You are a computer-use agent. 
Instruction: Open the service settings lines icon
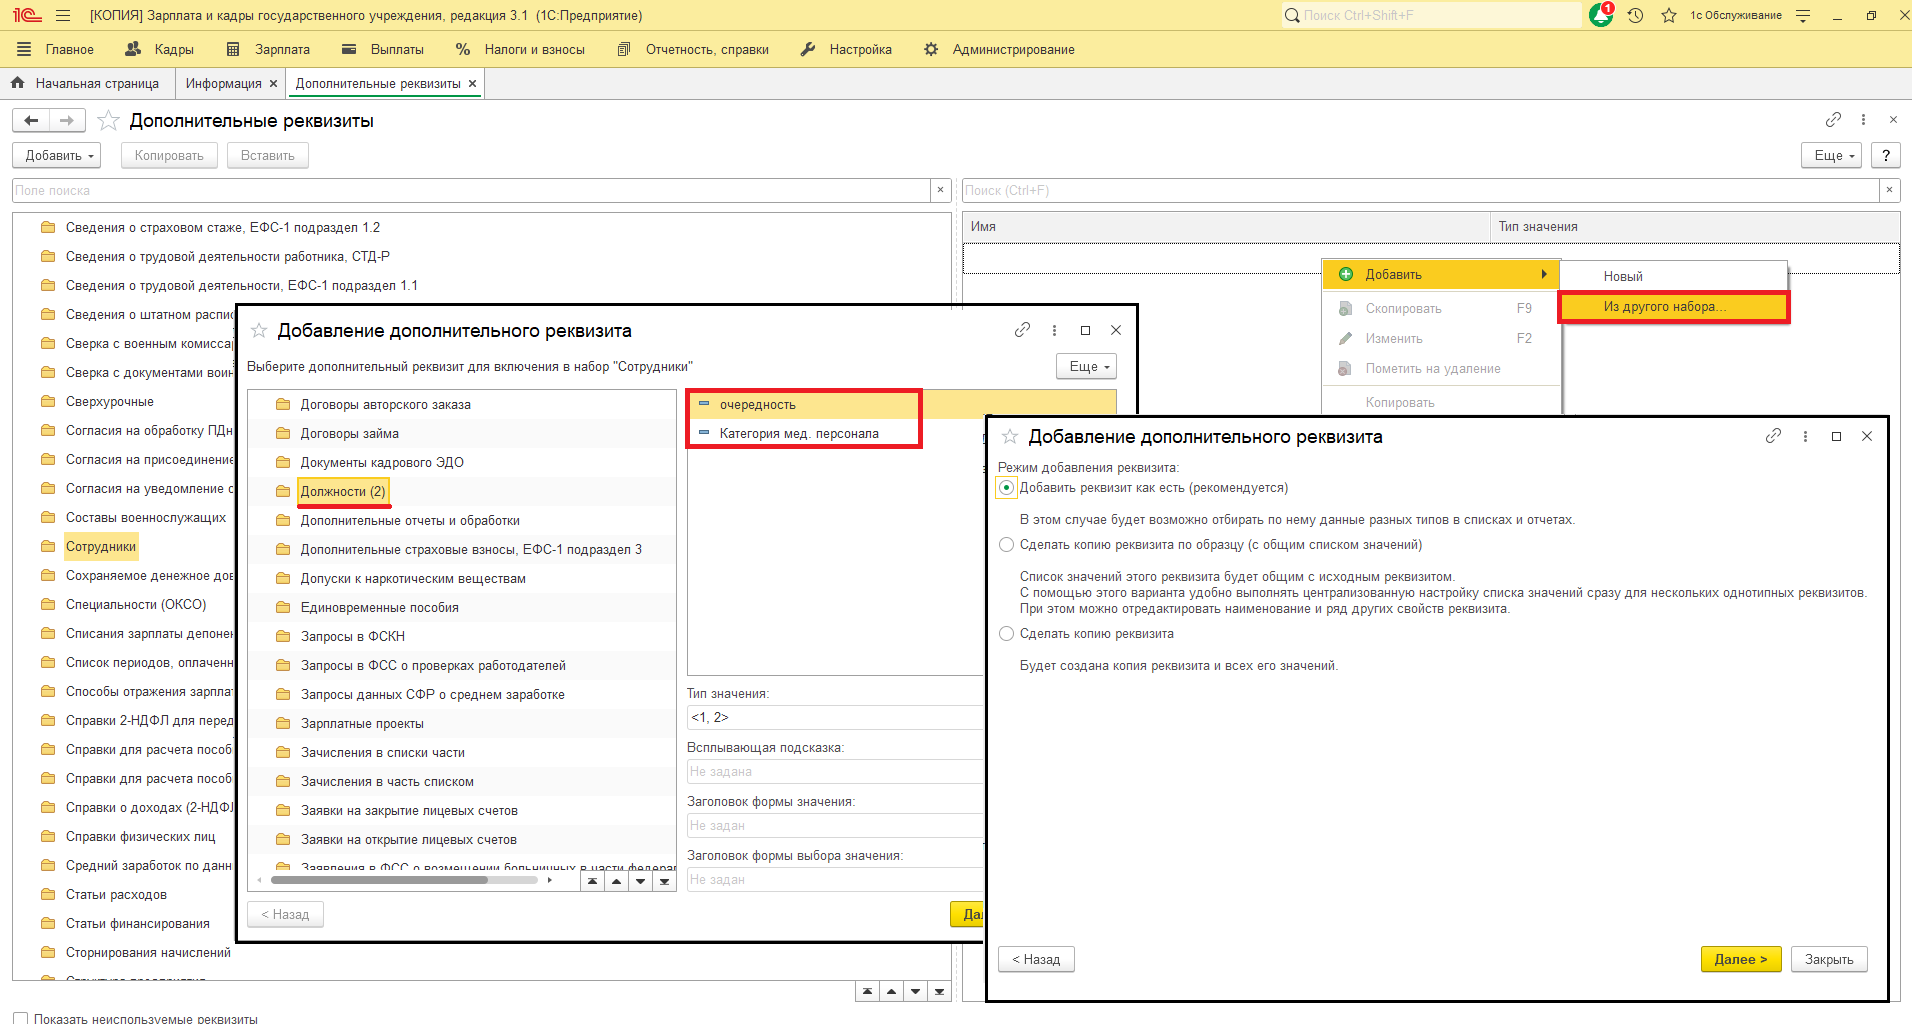[1803, 15]
